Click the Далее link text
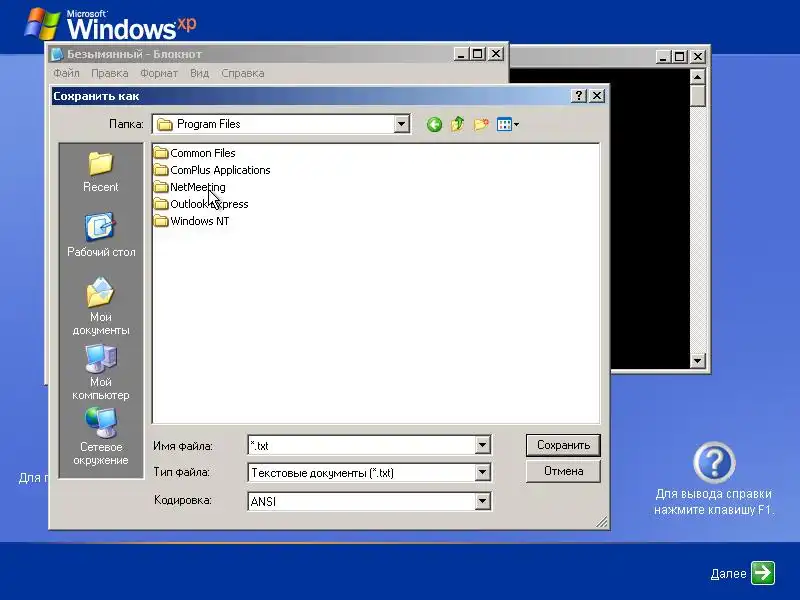Viewport: 800px width, 600px height. pos(728,573)
